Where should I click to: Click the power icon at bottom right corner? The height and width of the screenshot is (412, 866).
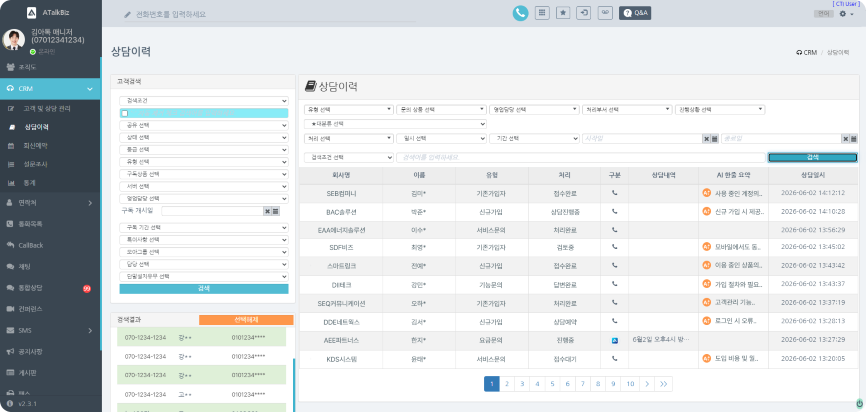coord(859,403)
